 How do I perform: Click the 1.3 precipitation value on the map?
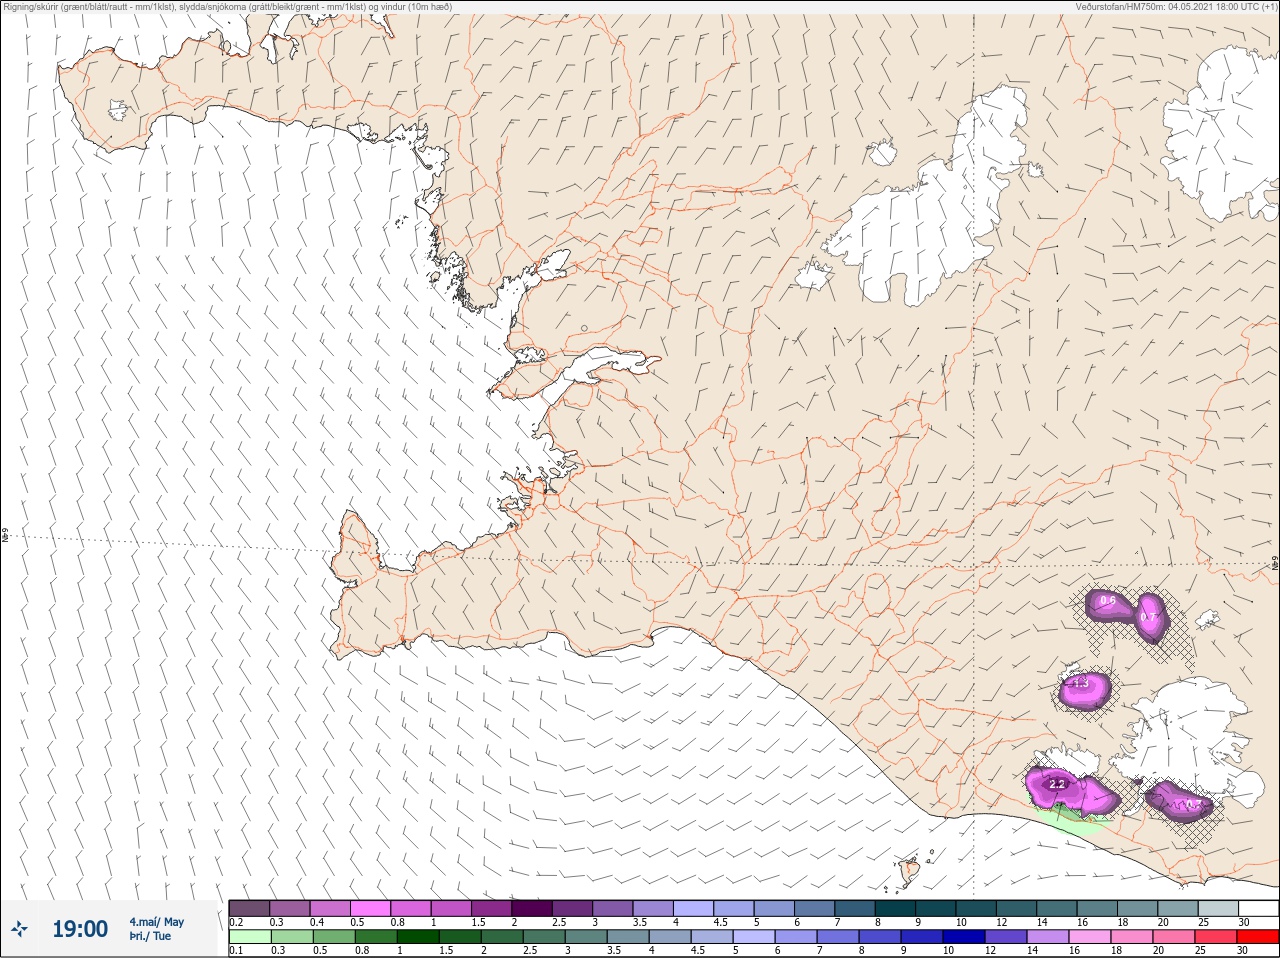point(1079,684)
